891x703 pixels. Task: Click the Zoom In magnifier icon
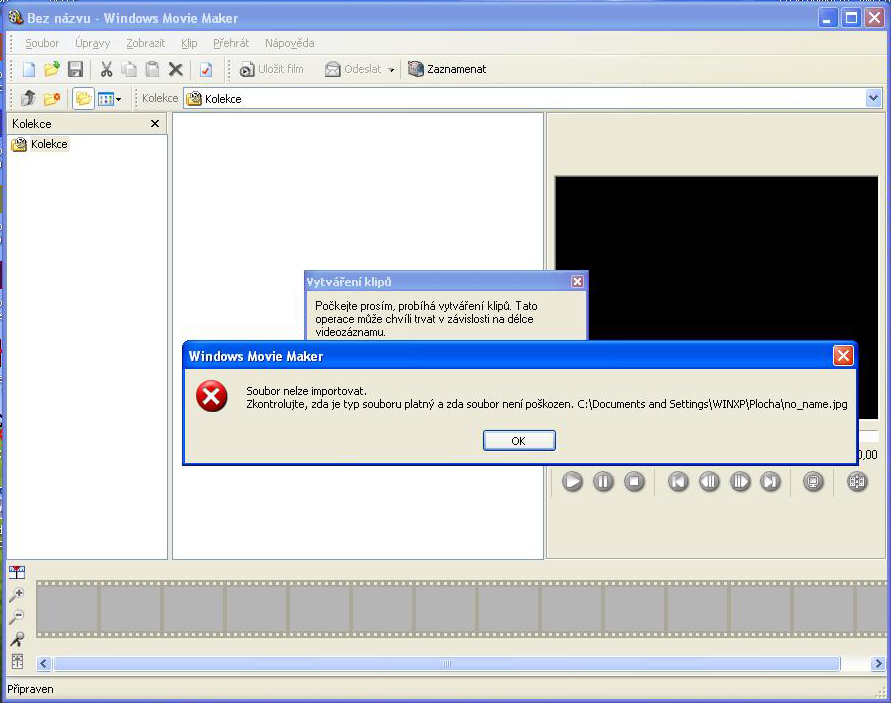[17, 595]
